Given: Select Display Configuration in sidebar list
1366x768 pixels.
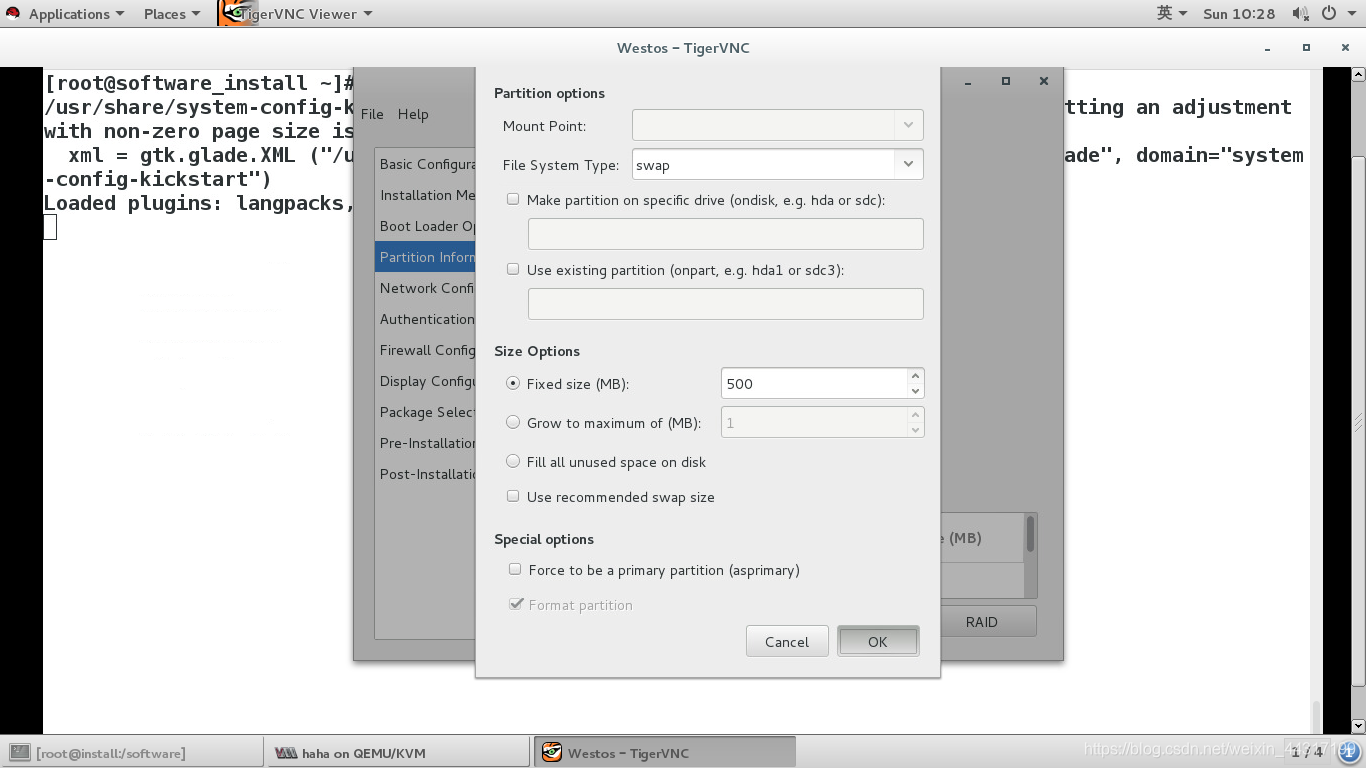Looking at the screenshot, I should (x=426, y=381).
